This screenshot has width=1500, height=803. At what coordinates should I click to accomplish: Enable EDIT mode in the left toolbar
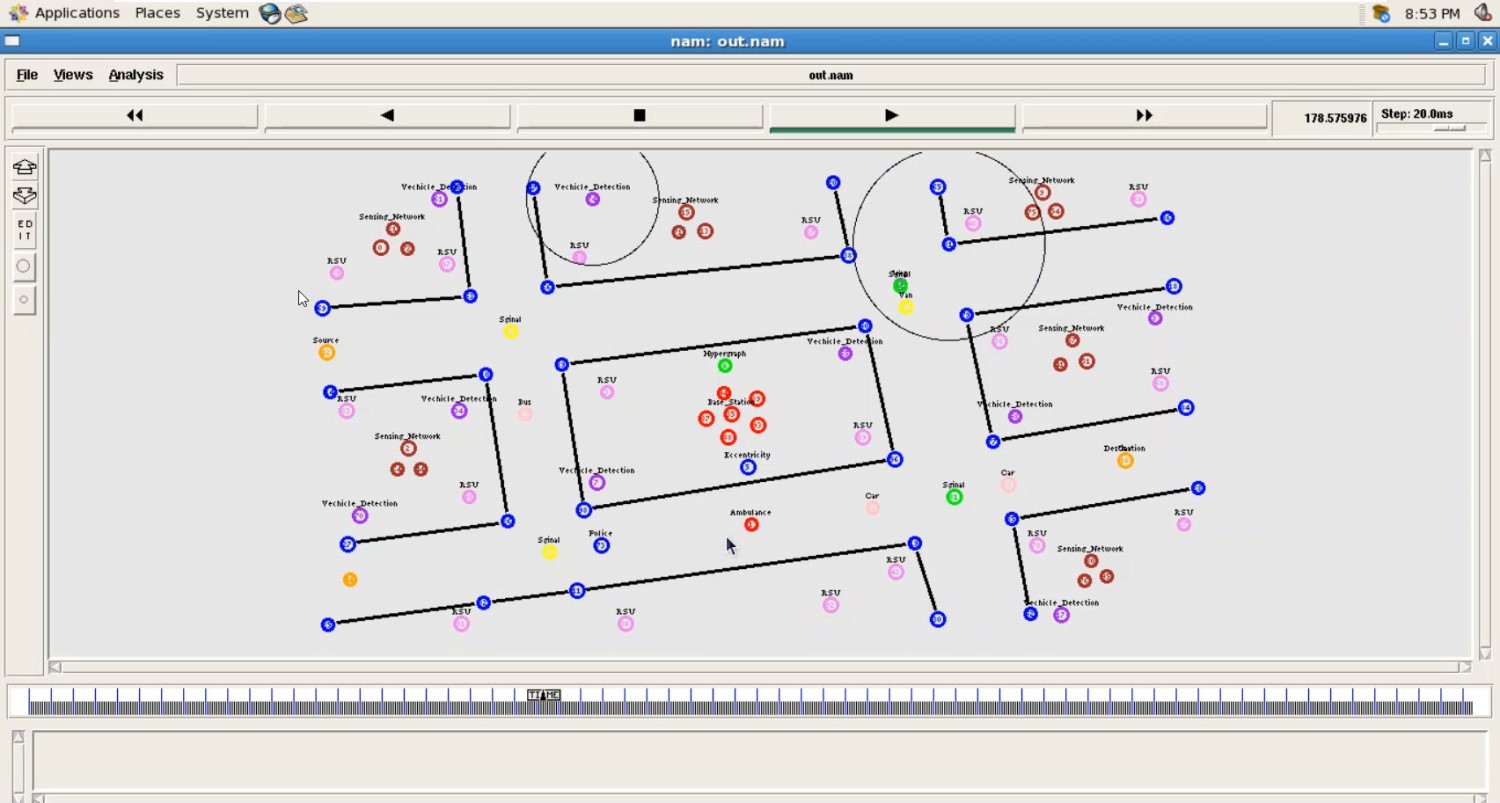[x=23, y=230]
